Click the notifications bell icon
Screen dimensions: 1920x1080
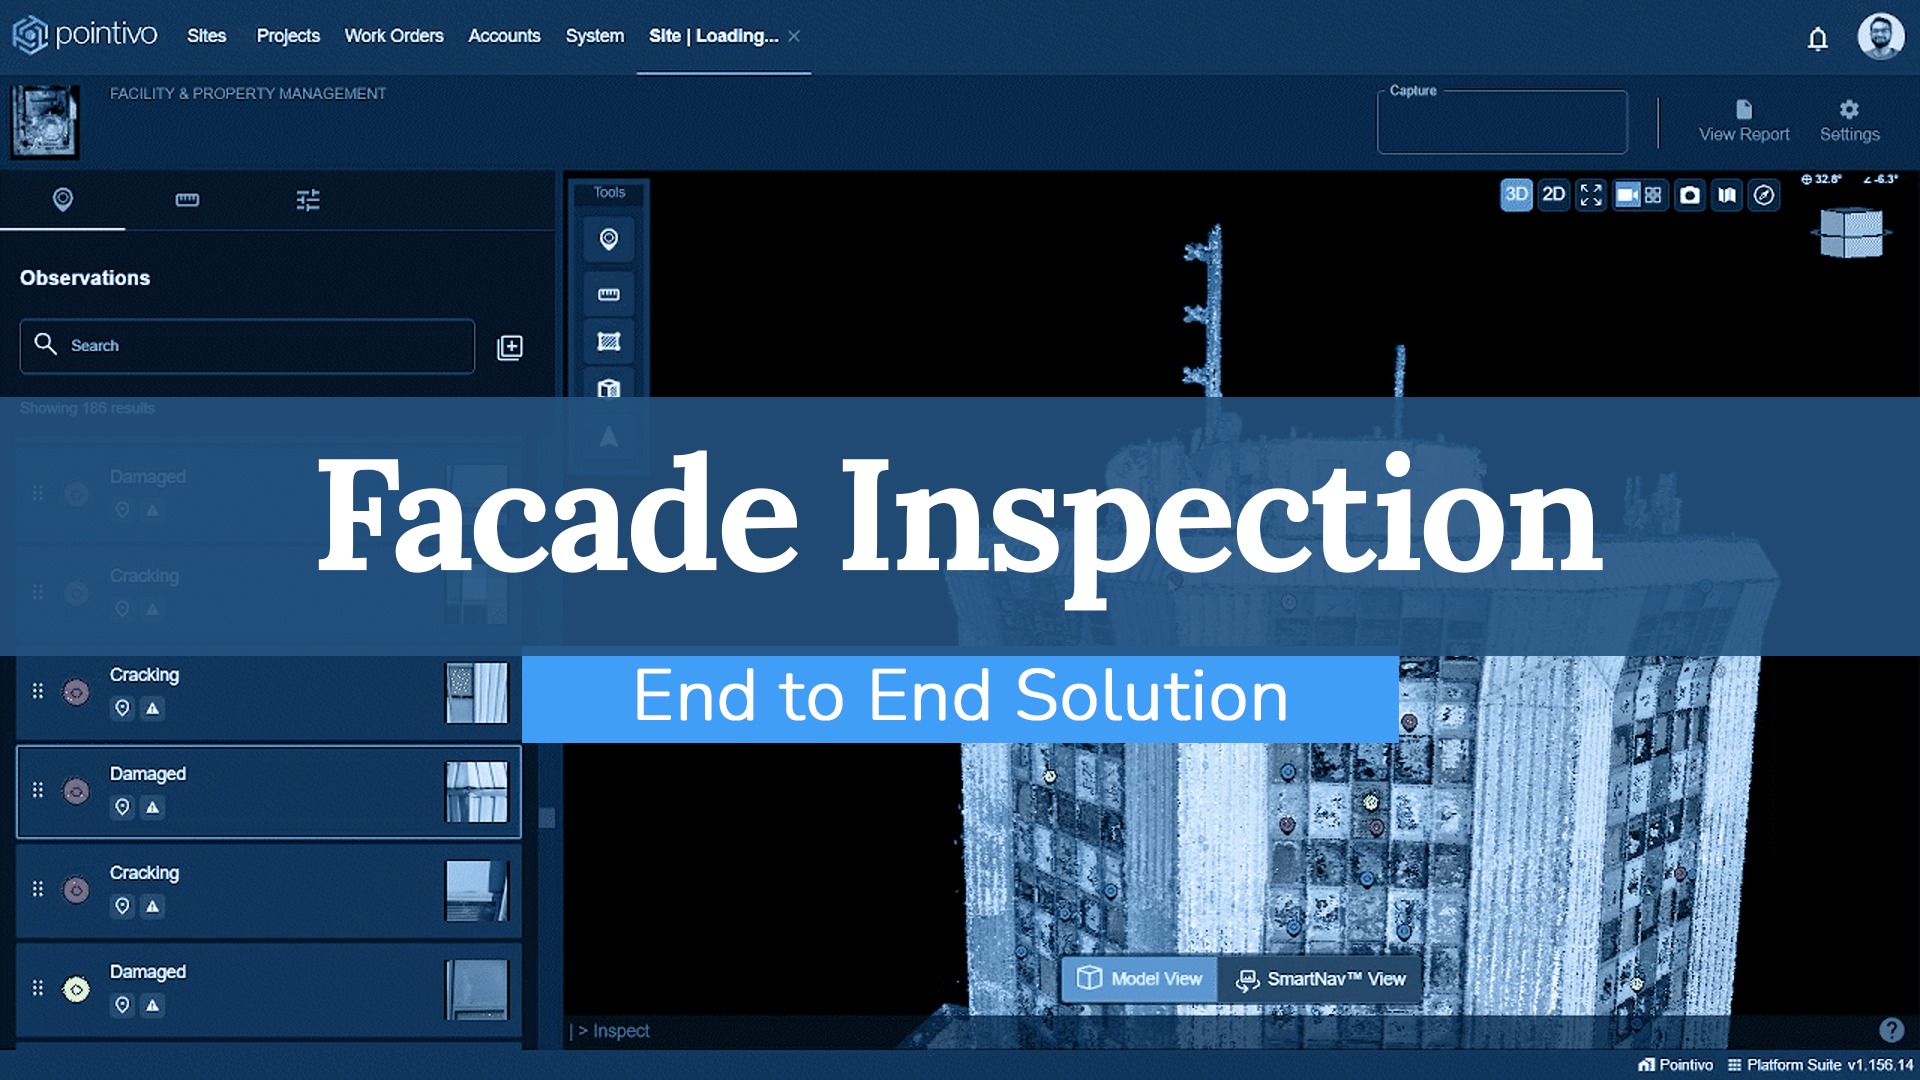coord(1817,36)
